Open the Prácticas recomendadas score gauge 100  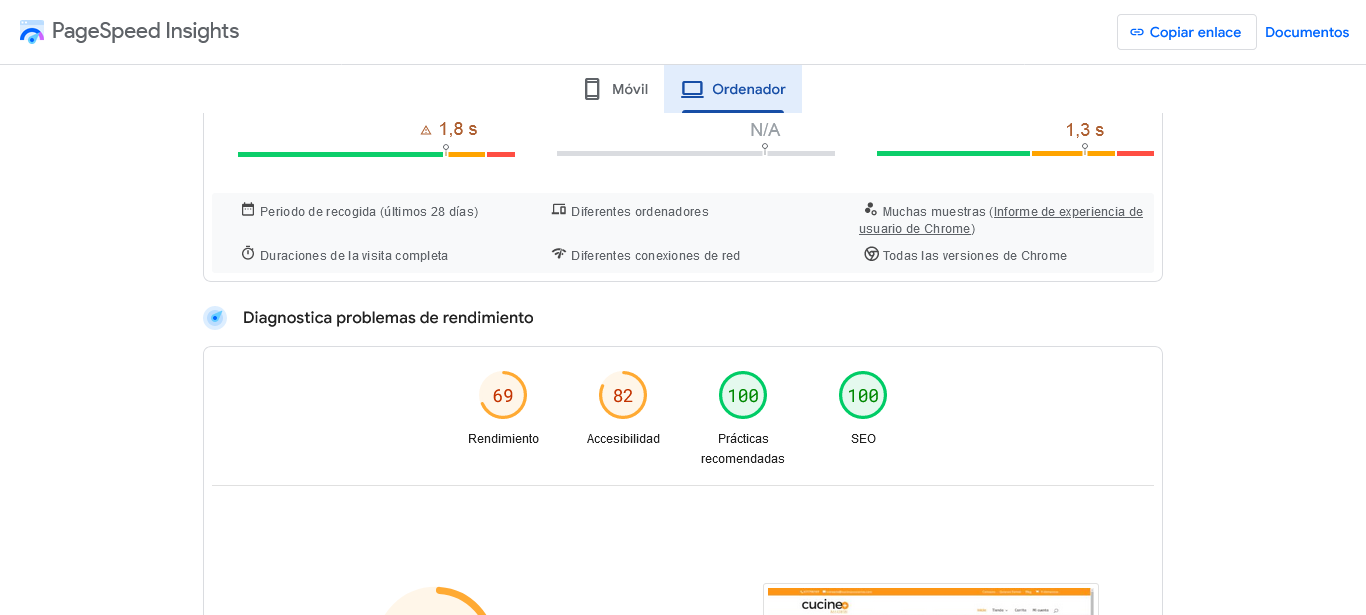(x=743, y=395)
